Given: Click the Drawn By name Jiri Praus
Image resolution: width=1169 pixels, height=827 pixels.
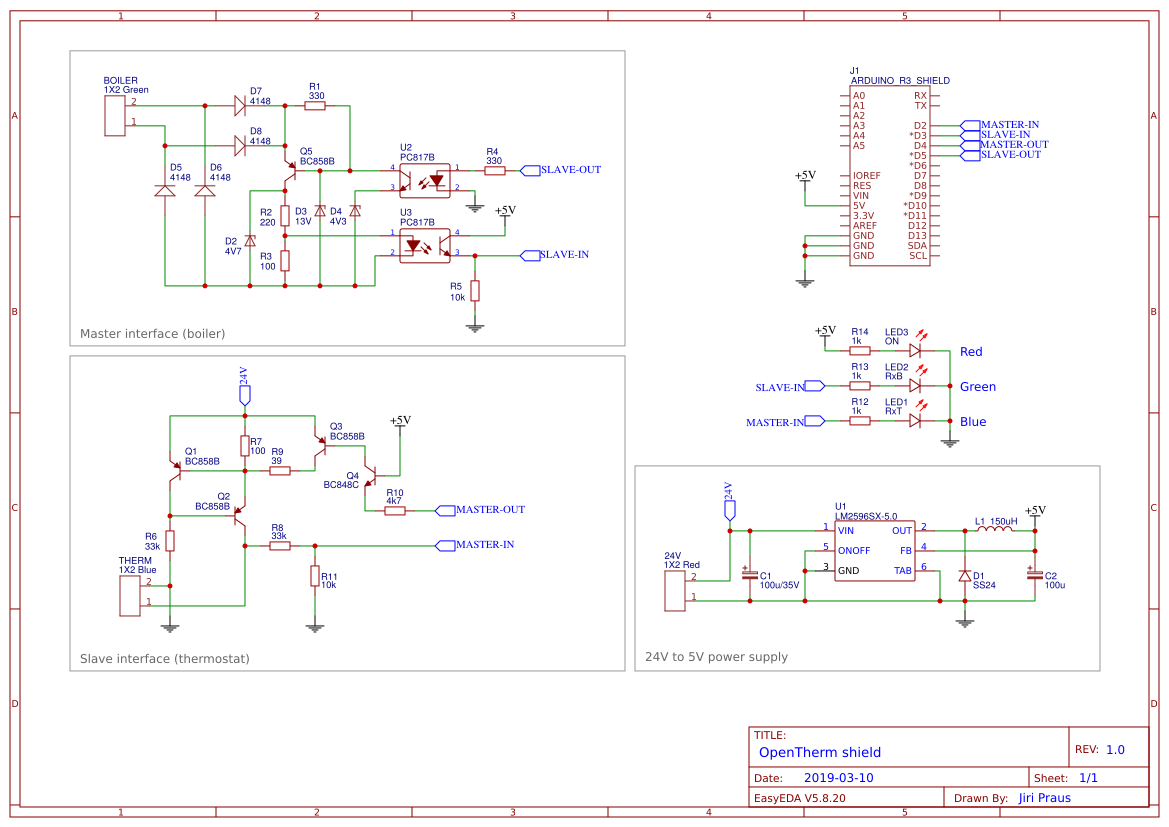Looking at the screenshot, I should pos(1045,797).
